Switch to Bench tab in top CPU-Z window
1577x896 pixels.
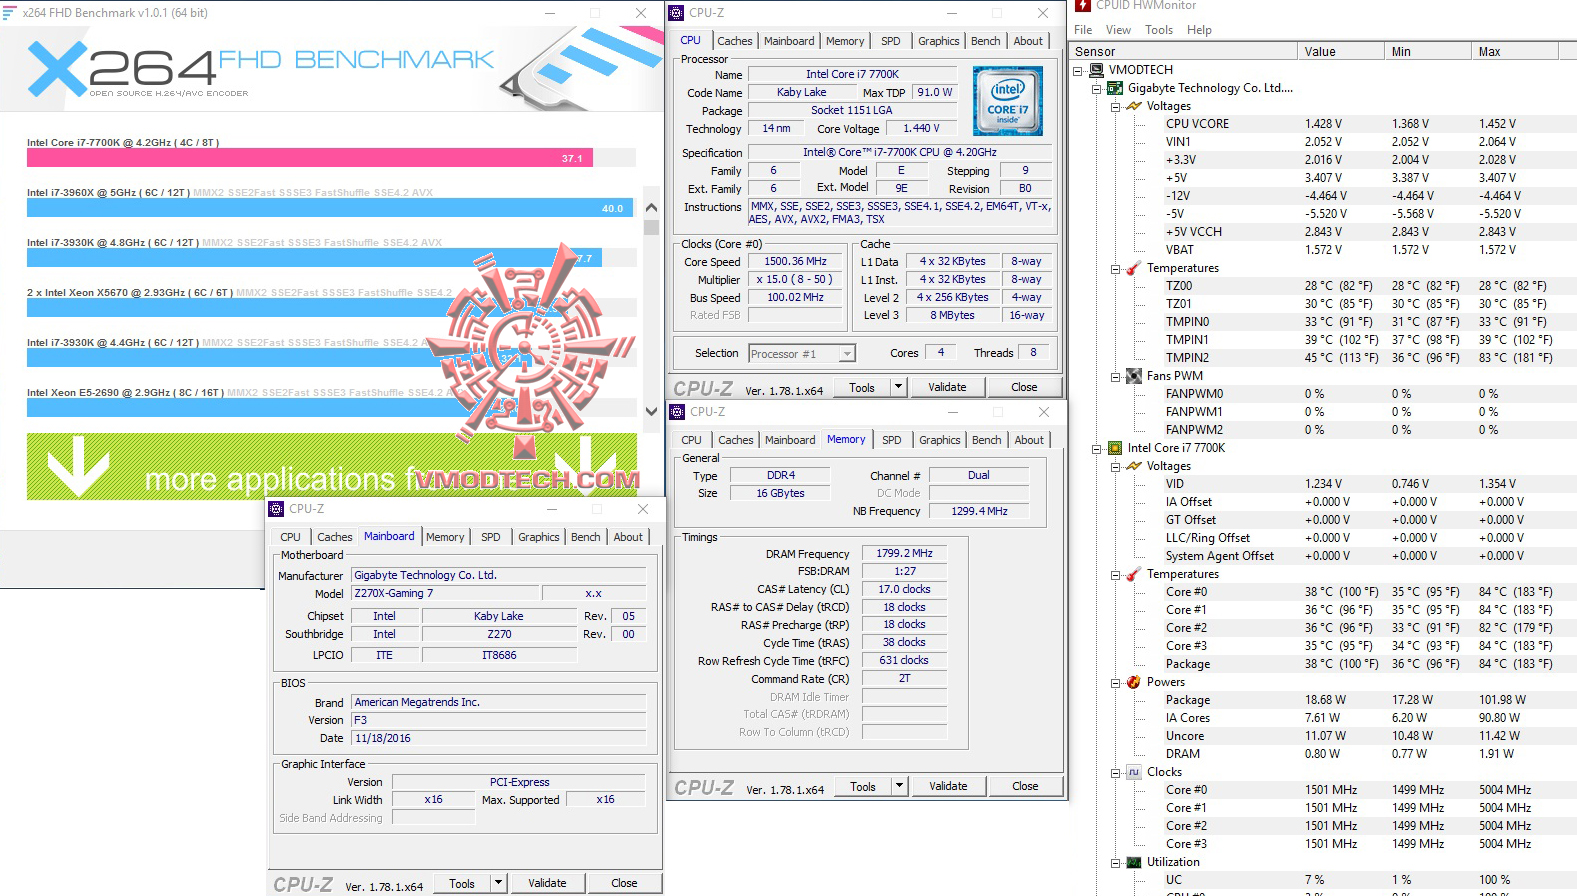986,41
